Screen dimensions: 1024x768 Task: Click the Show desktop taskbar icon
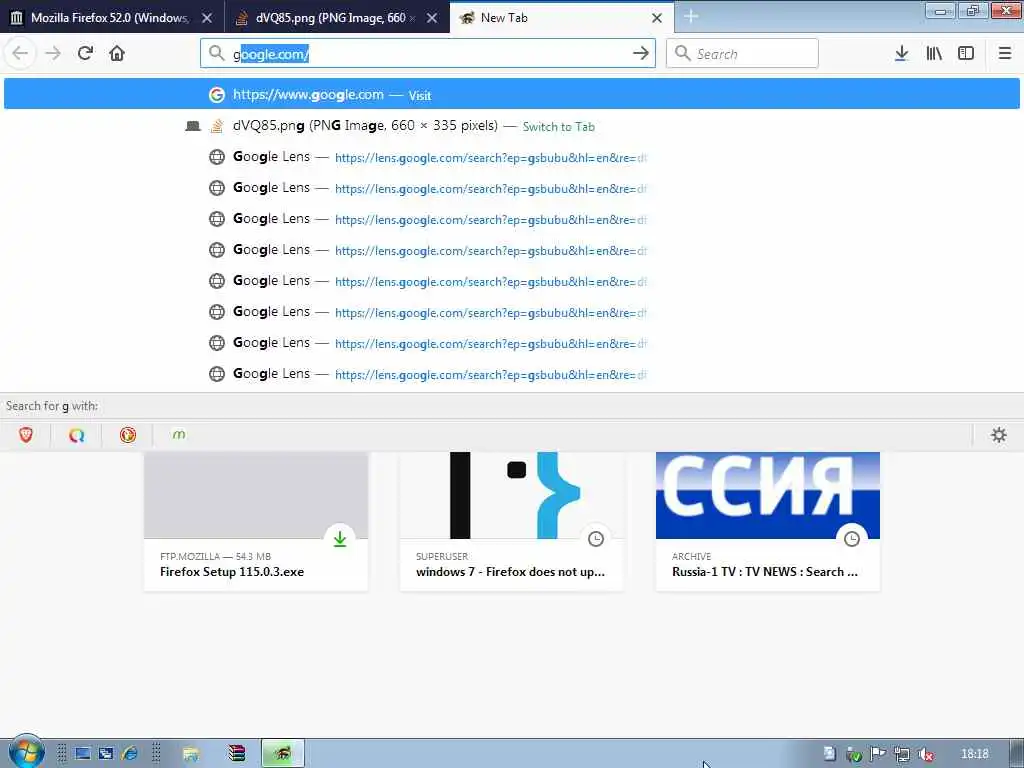click(83, 754)
